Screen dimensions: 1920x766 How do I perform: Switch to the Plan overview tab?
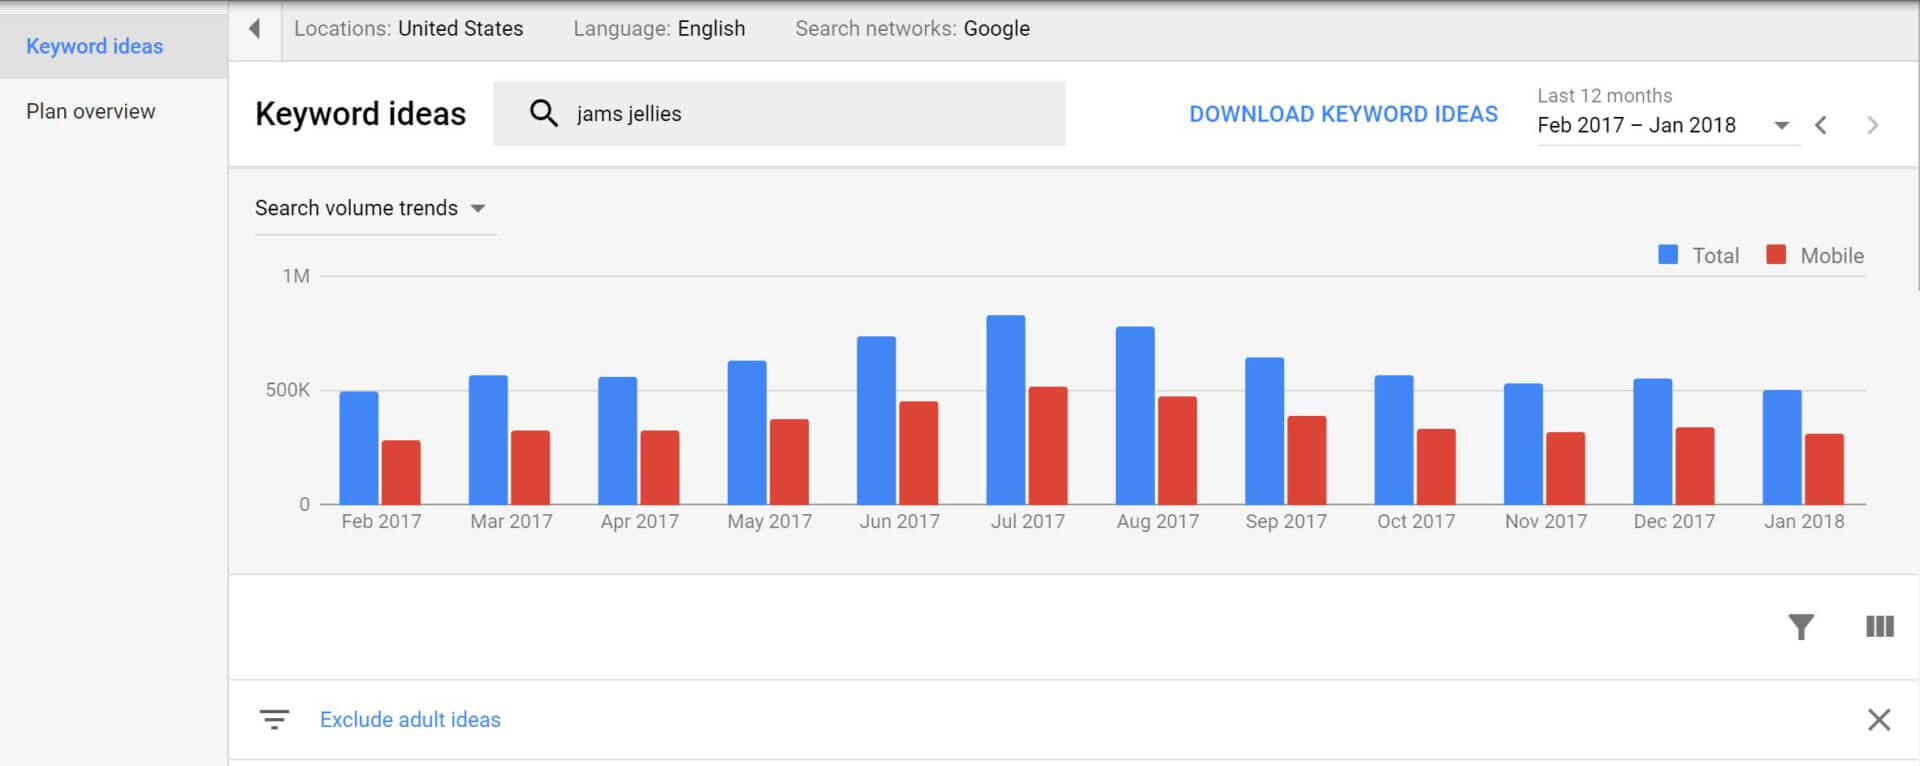[x=91, y=111]
